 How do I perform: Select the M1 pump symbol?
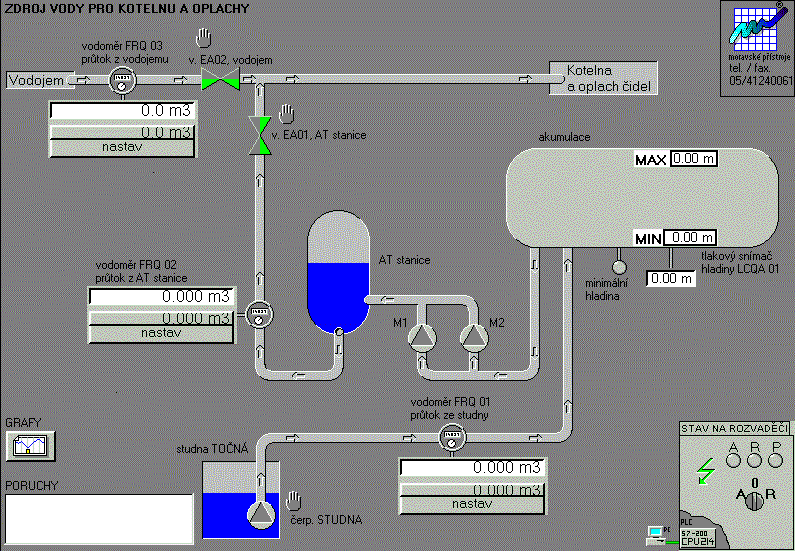pos(422,337)
